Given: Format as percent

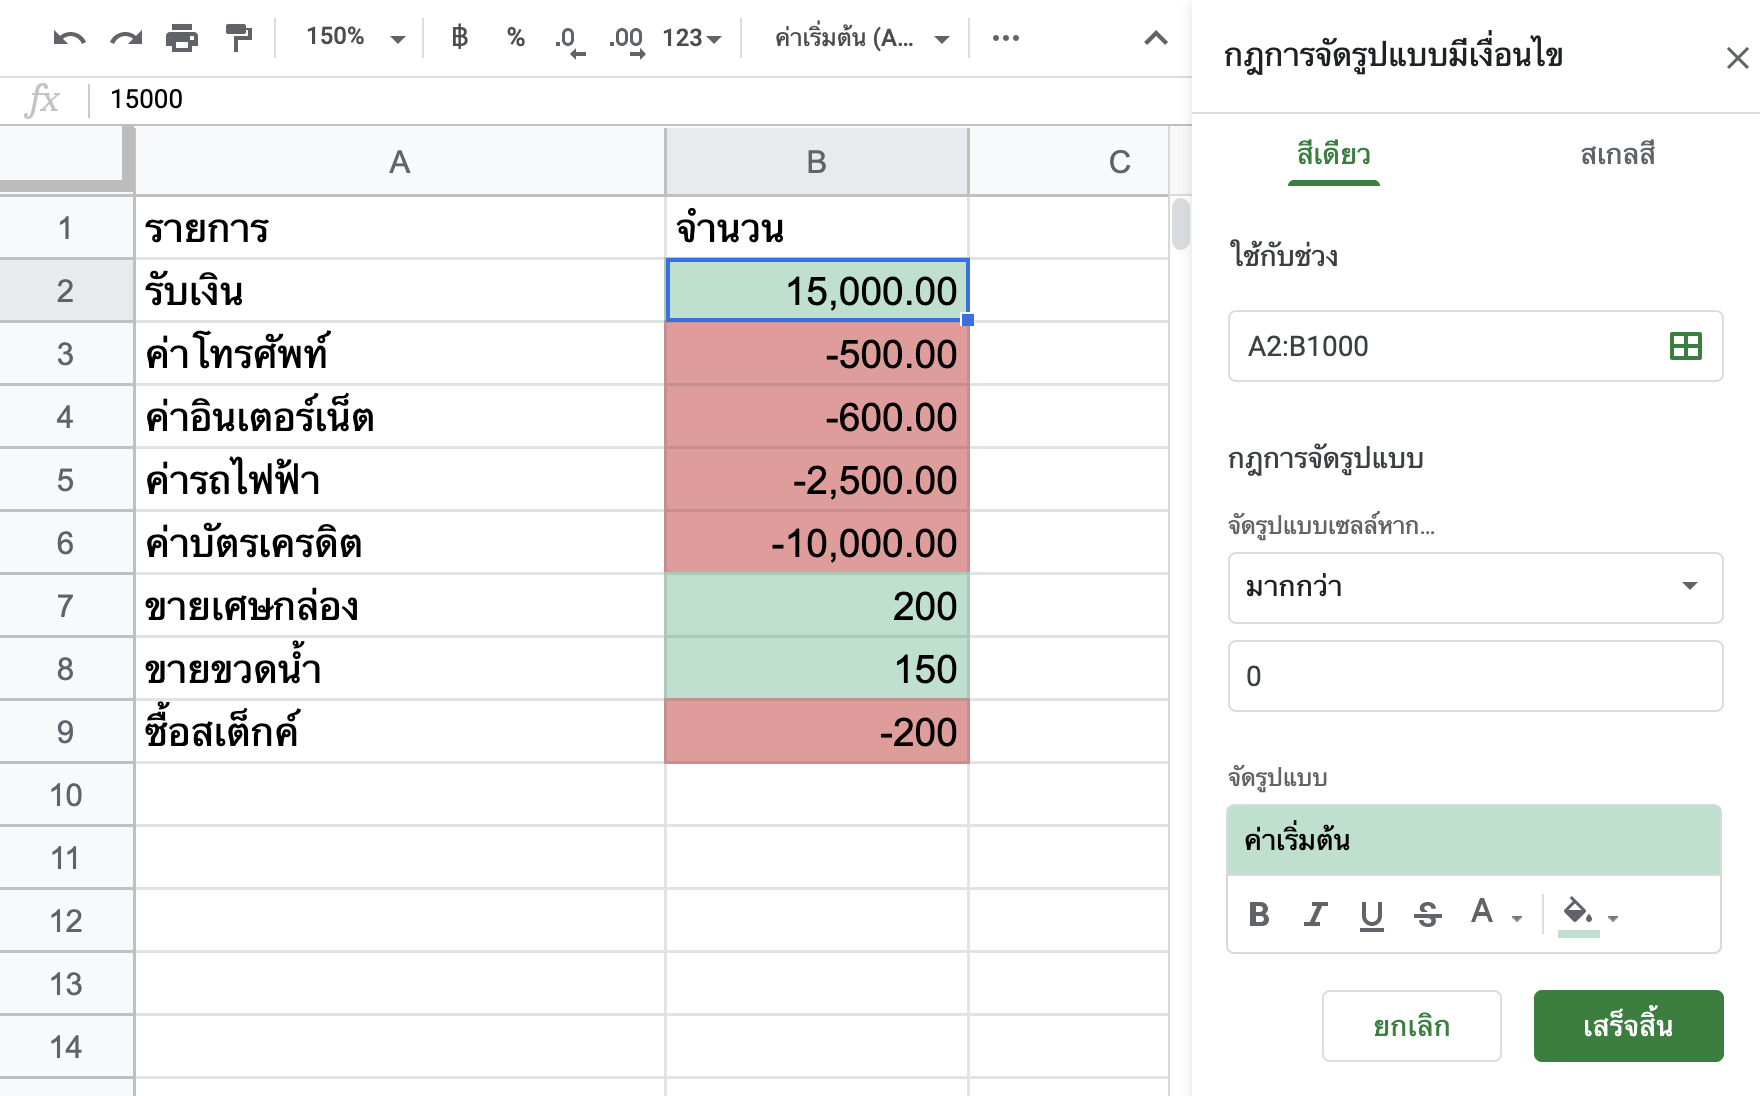Looking at the screenshot, I should pos(516,38).
